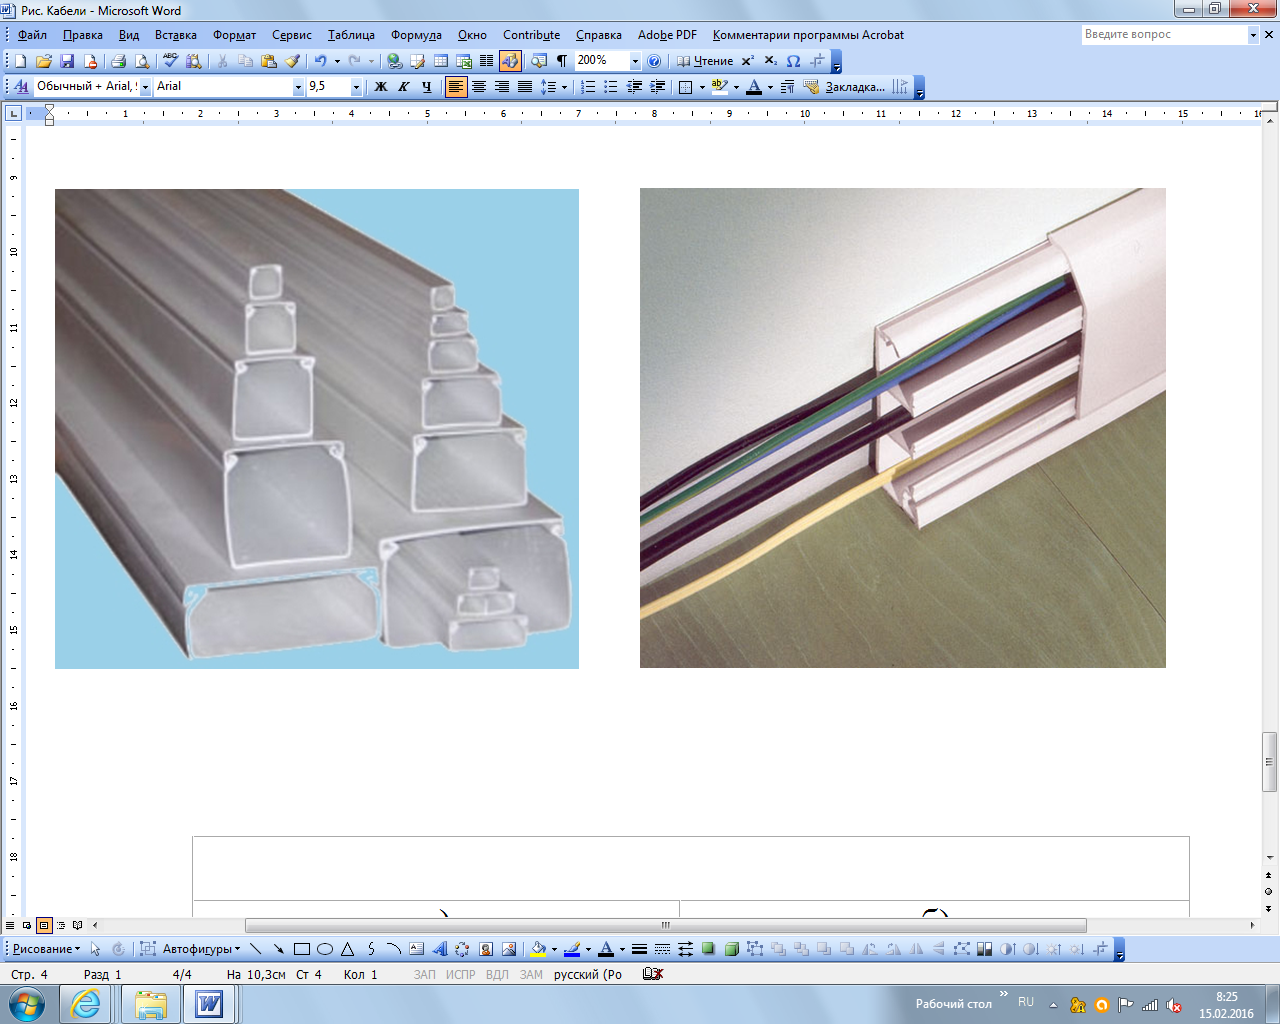1280x1024 pixels.
Task: Open the Файл menu
Action: click(x=32, y=35)
